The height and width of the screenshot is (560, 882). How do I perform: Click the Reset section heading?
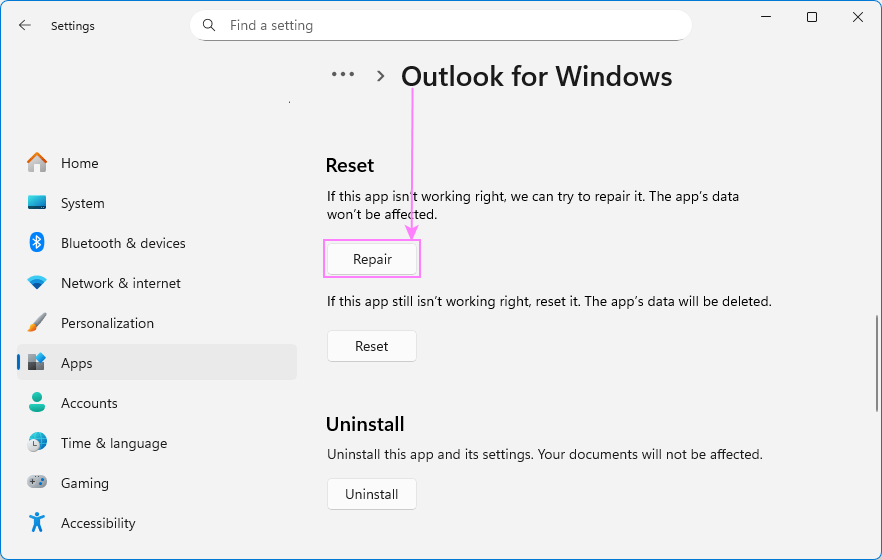click(349, 165)
